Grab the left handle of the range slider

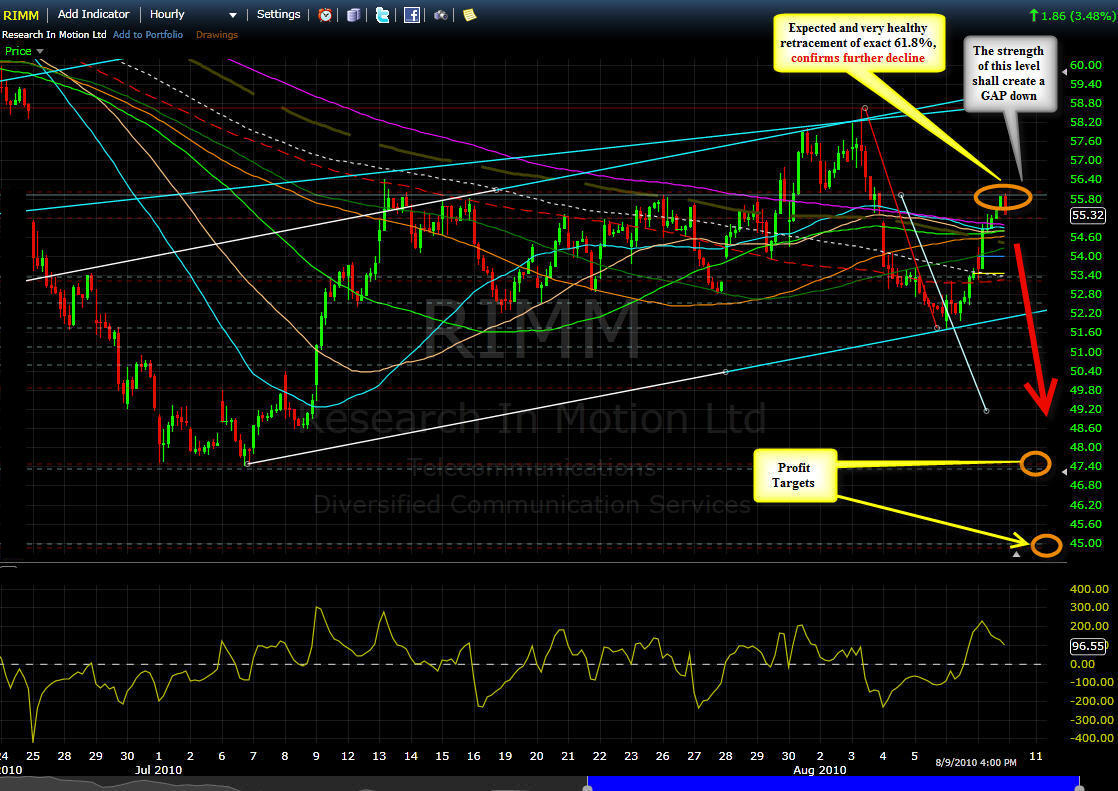click(588, 787)
